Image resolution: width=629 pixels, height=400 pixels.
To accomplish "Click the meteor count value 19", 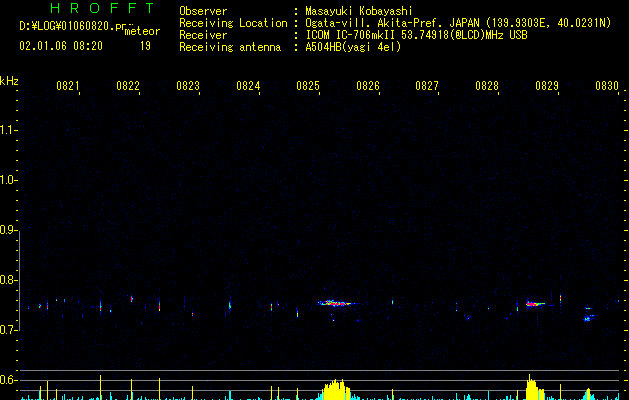I will point(145,46).
